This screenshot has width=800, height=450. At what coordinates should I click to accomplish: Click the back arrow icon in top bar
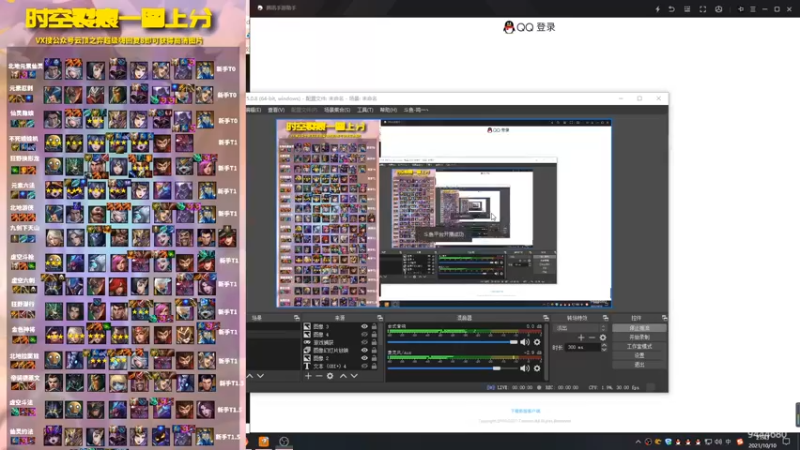pyautogui.click(x=671, y=9)
